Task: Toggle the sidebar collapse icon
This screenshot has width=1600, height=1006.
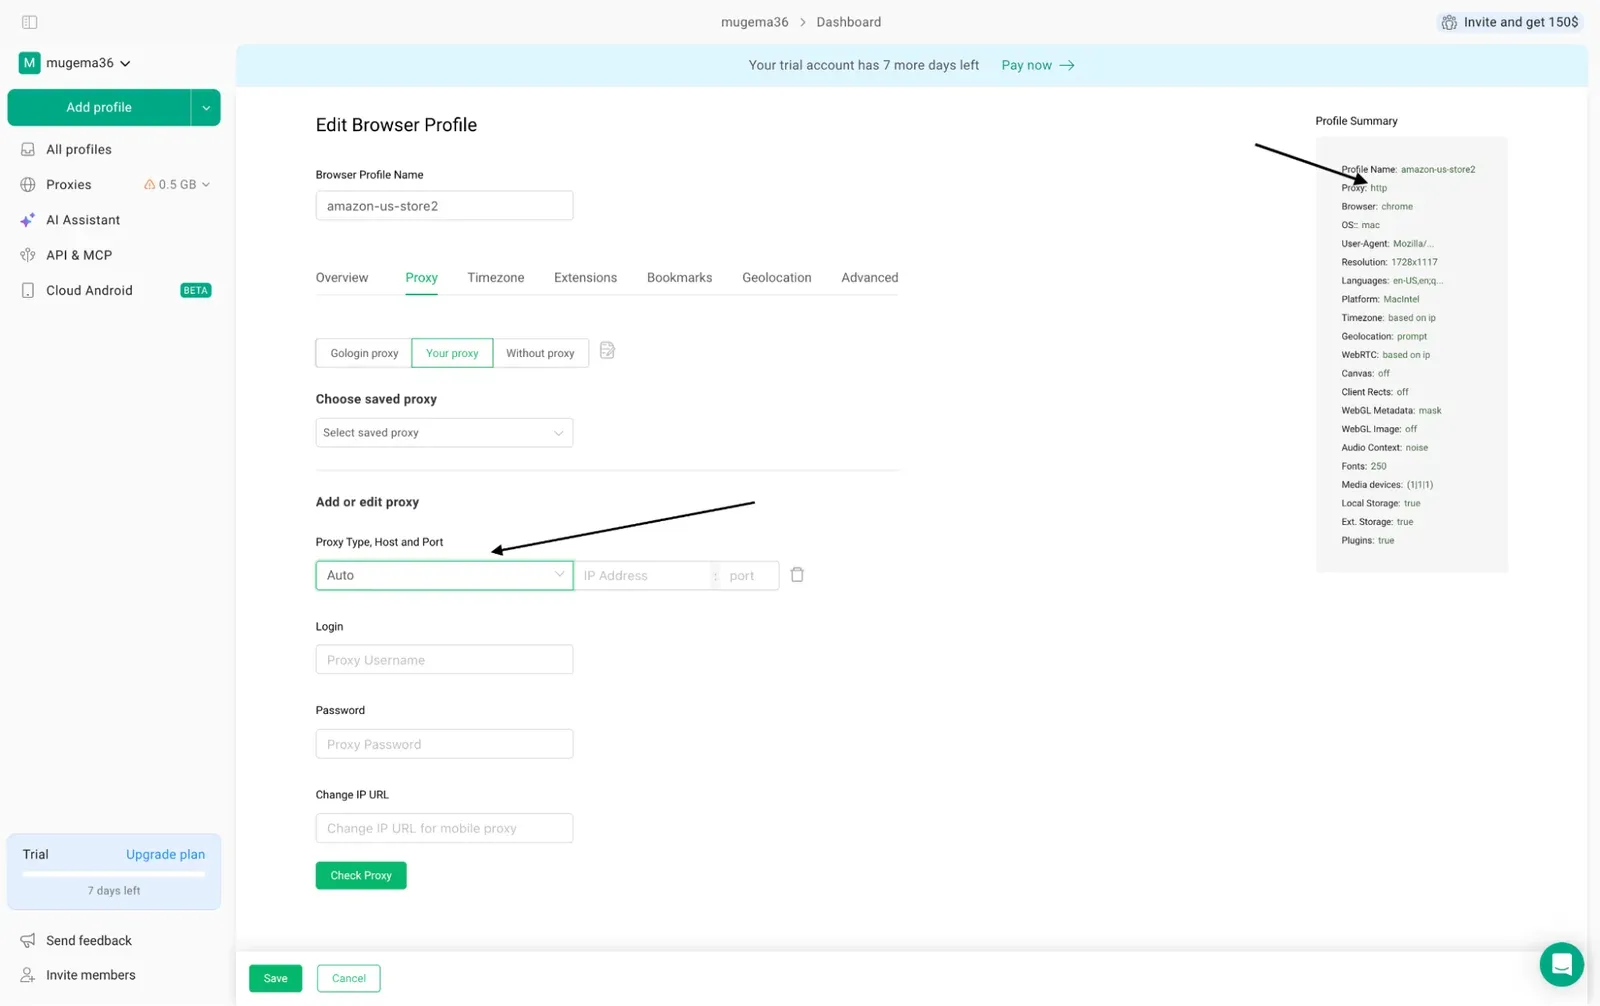Action: coord(30,22)
